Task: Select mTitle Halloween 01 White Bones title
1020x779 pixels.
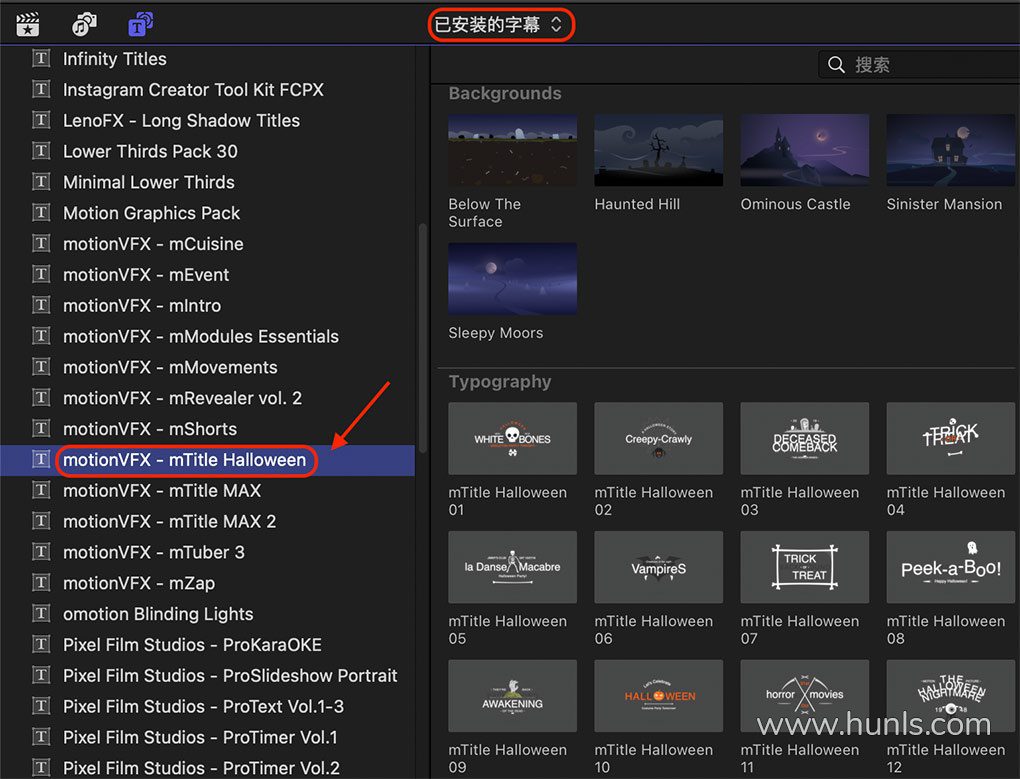Action: click(x=513, y=438)
